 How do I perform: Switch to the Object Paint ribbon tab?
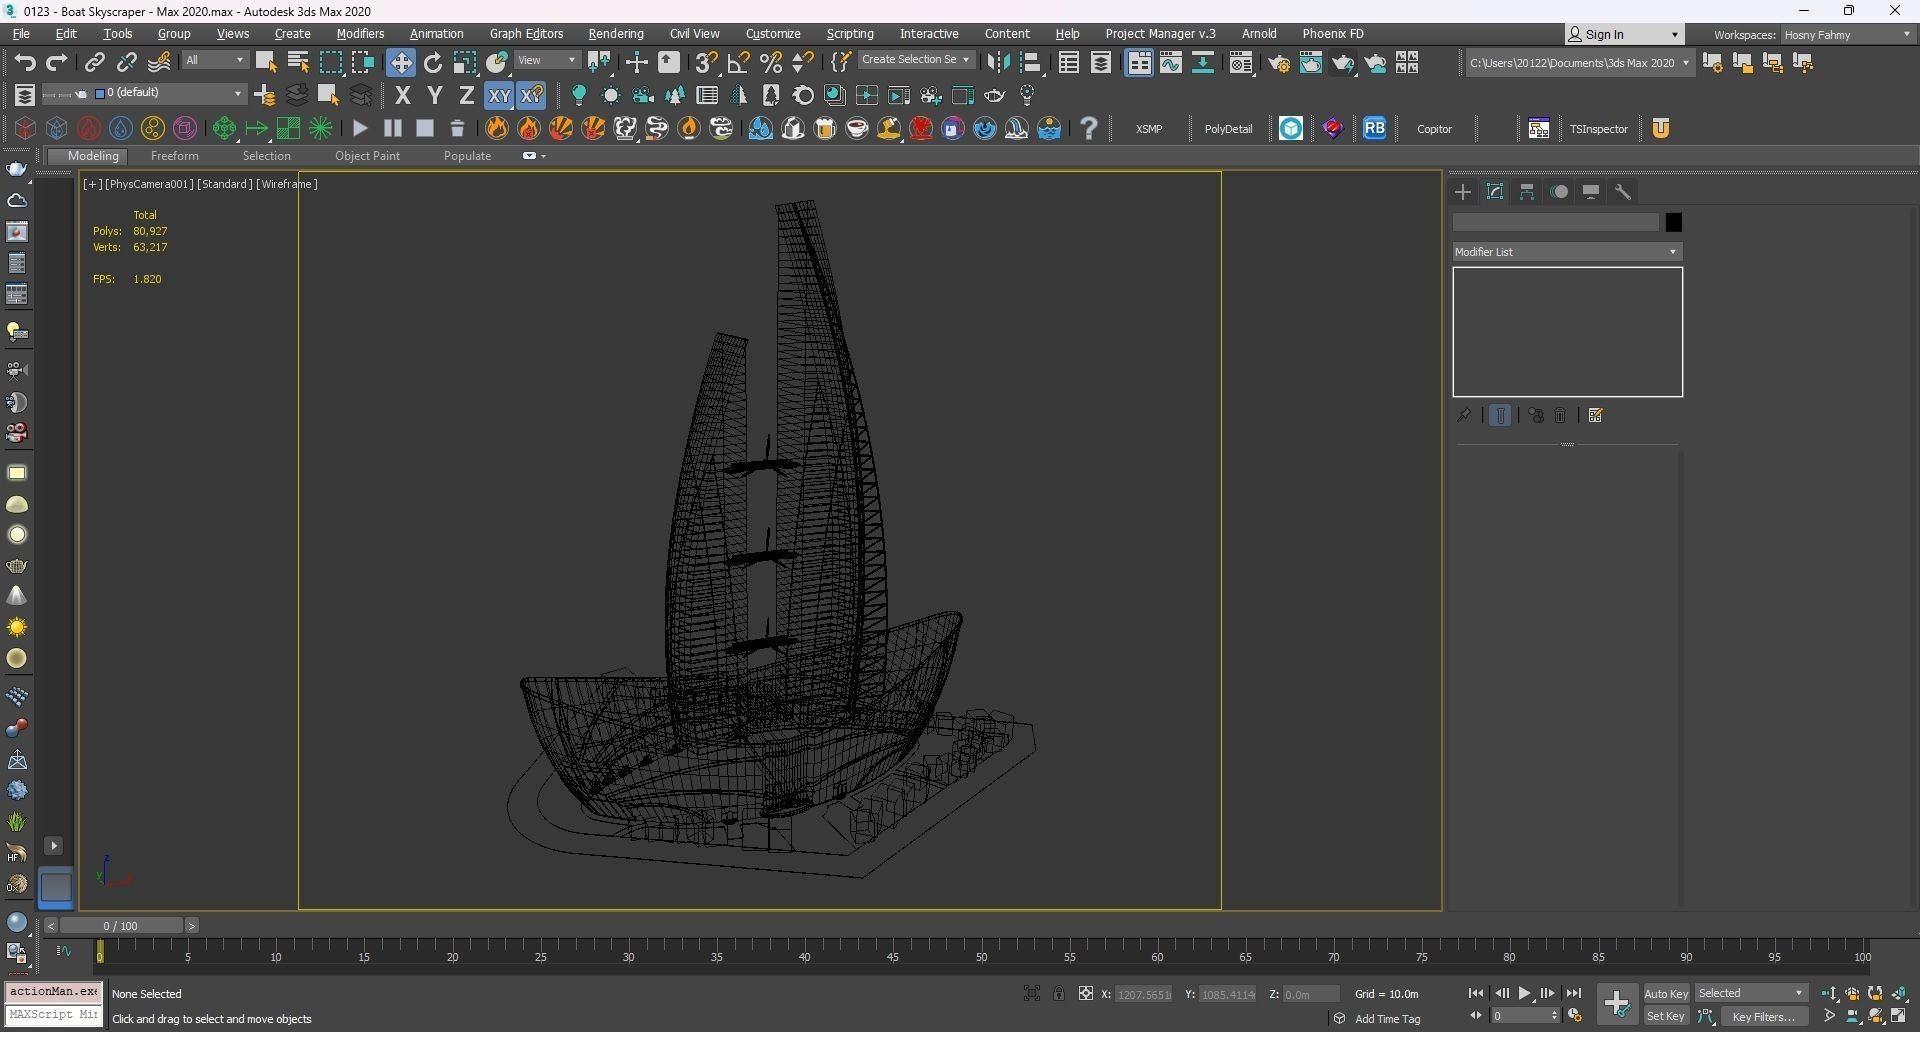pyautogui.click(x=367, y=156)
